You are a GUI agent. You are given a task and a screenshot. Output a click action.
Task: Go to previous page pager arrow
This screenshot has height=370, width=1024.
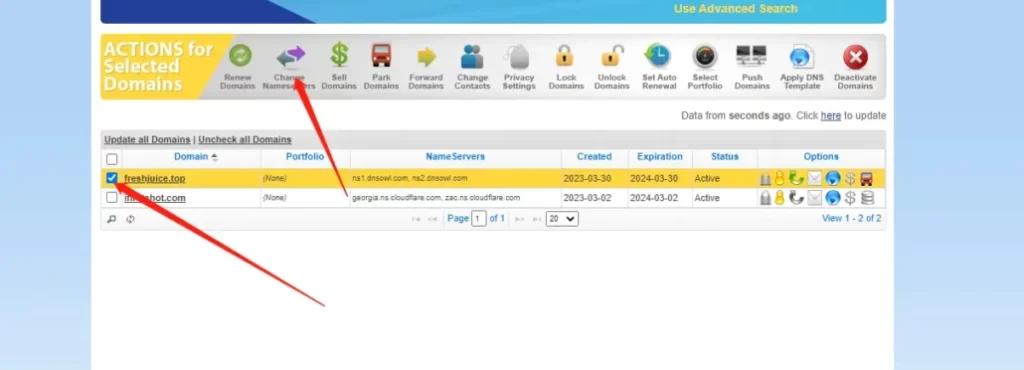click(432, 219)
